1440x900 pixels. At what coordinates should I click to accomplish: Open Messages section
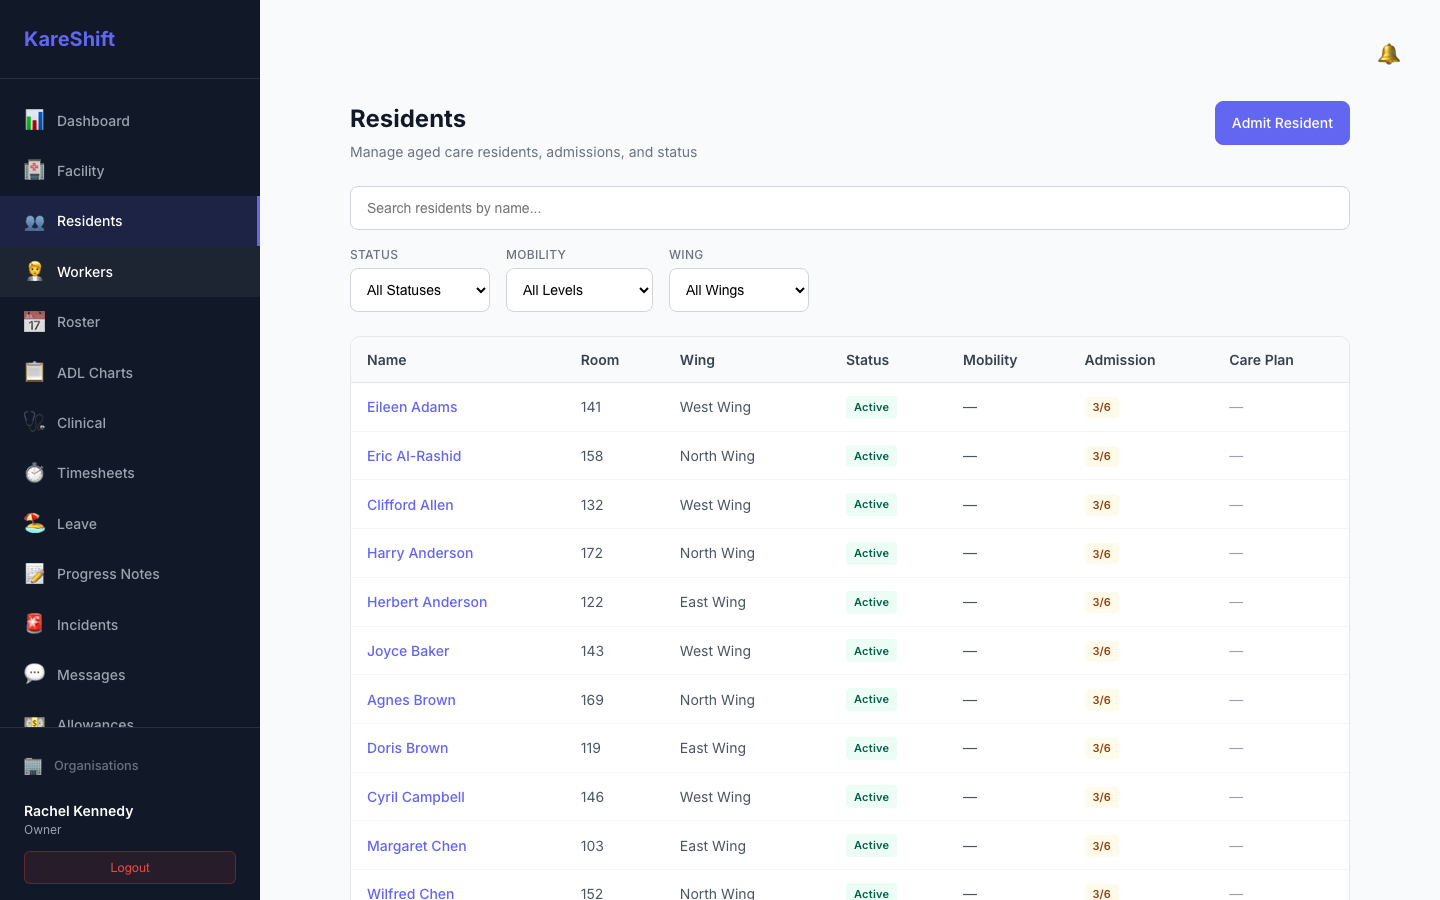[129, 675]
